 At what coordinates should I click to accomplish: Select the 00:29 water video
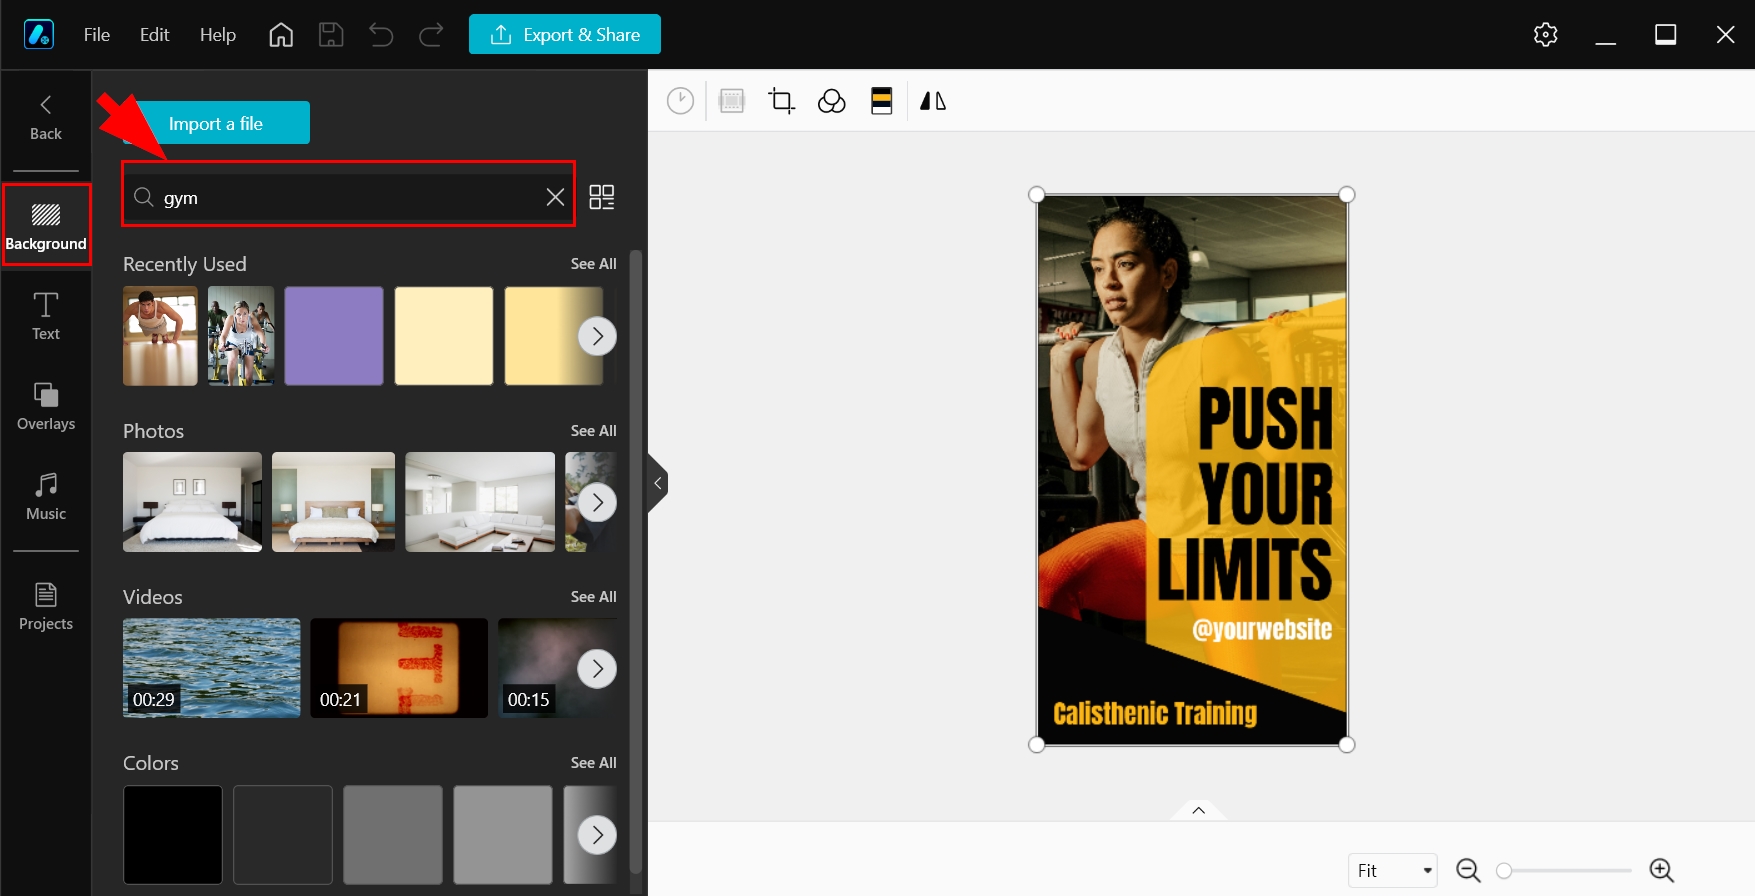coord(211,668)
